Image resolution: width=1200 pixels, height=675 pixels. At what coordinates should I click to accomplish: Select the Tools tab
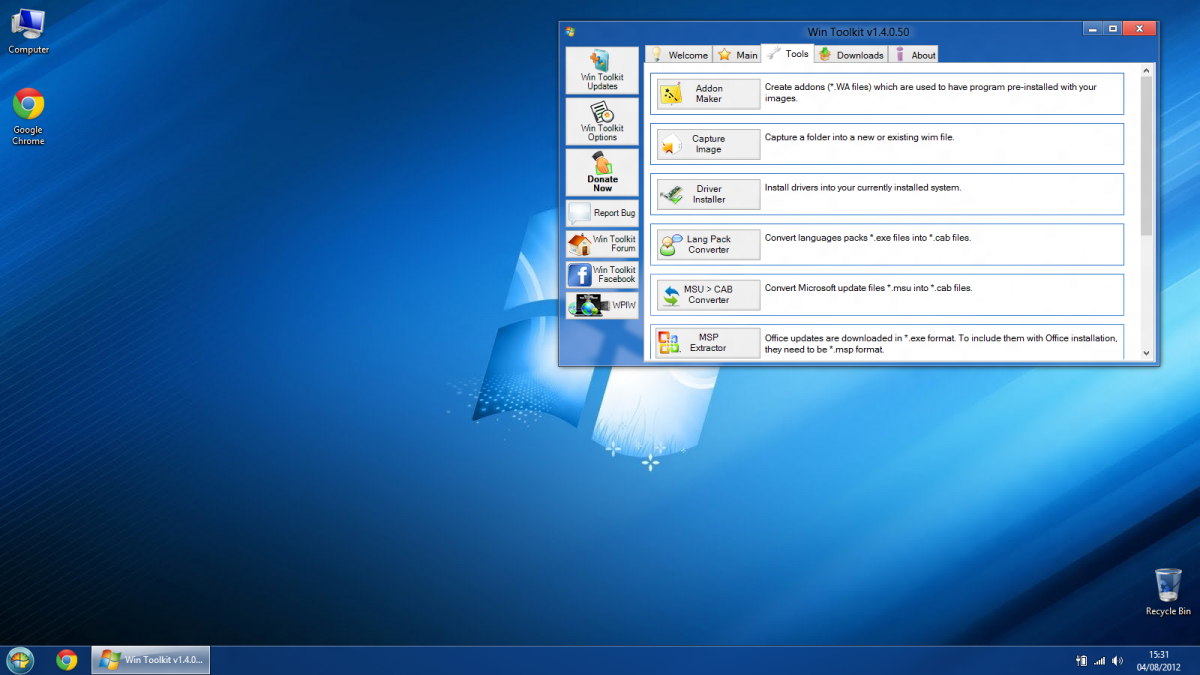788,53
